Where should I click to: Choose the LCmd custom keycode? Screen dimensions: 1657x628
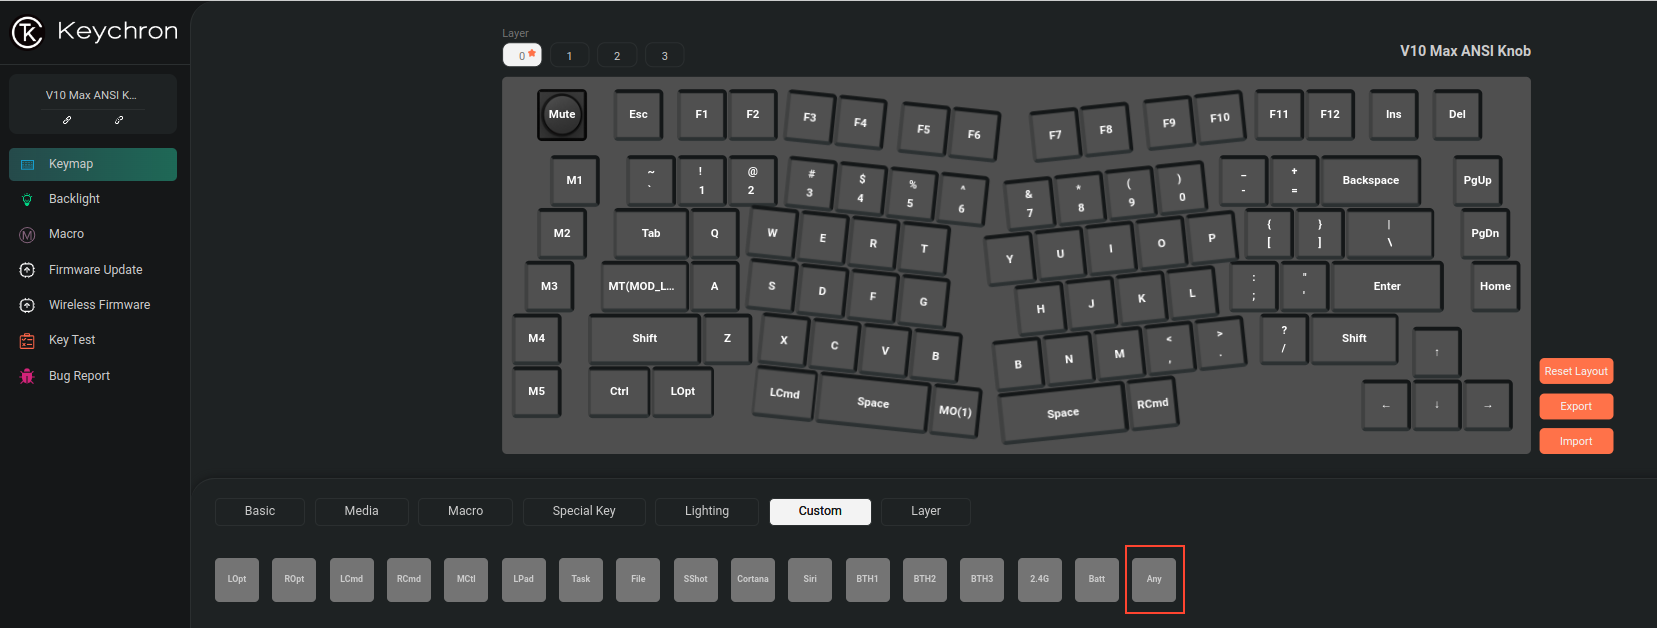click(352, 579)
